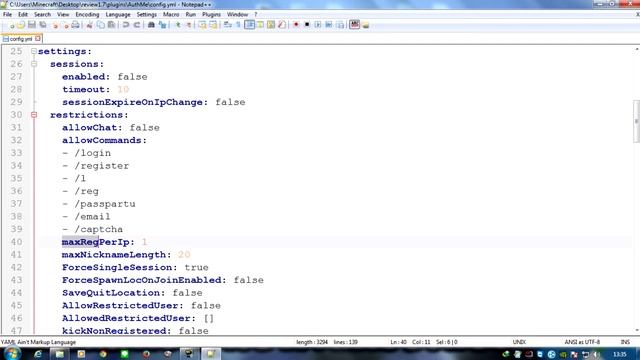Collapse the restrictions fold marker on line 30

[x=34, y=115]
